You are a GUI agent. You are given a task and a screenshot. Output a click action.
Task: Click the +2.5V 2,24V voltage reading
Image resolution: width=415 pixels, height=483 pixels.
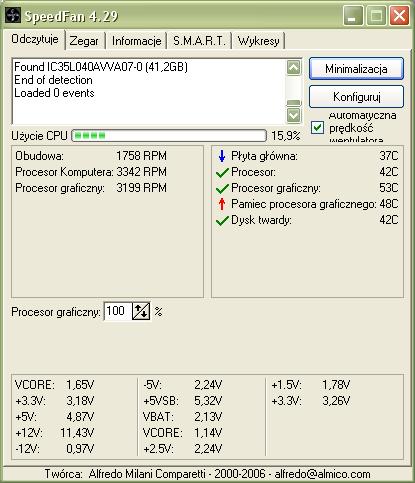182,449
